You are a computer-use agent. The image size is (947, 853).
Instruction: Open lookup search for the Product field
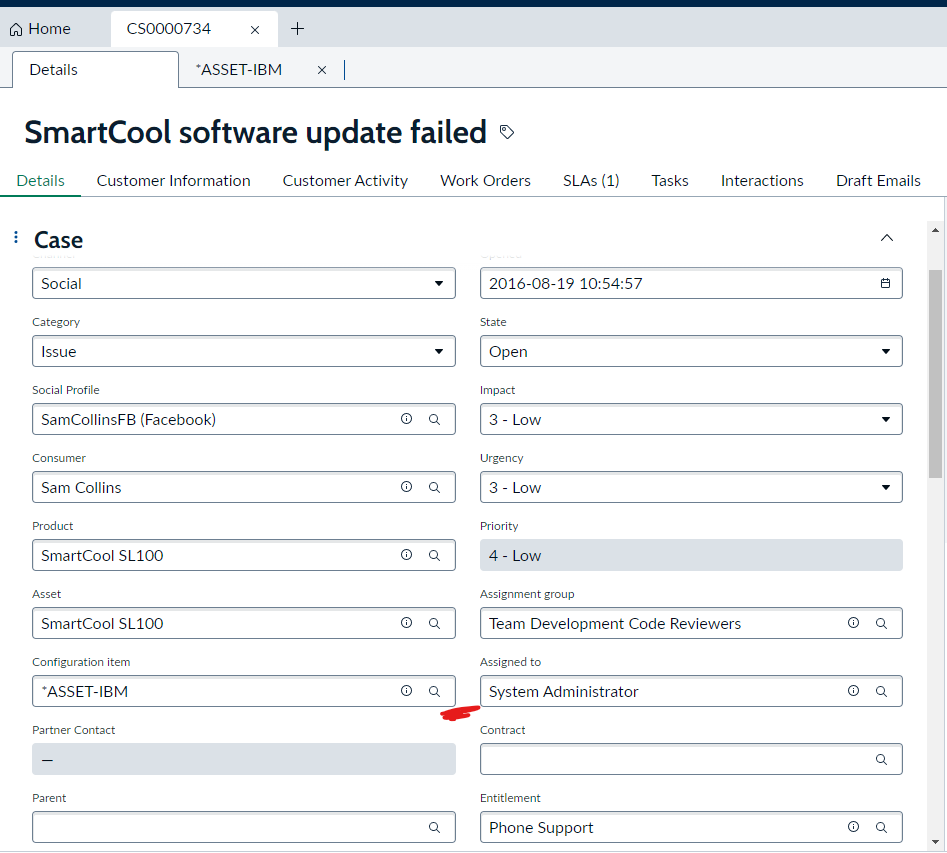(x=434, y=555)
